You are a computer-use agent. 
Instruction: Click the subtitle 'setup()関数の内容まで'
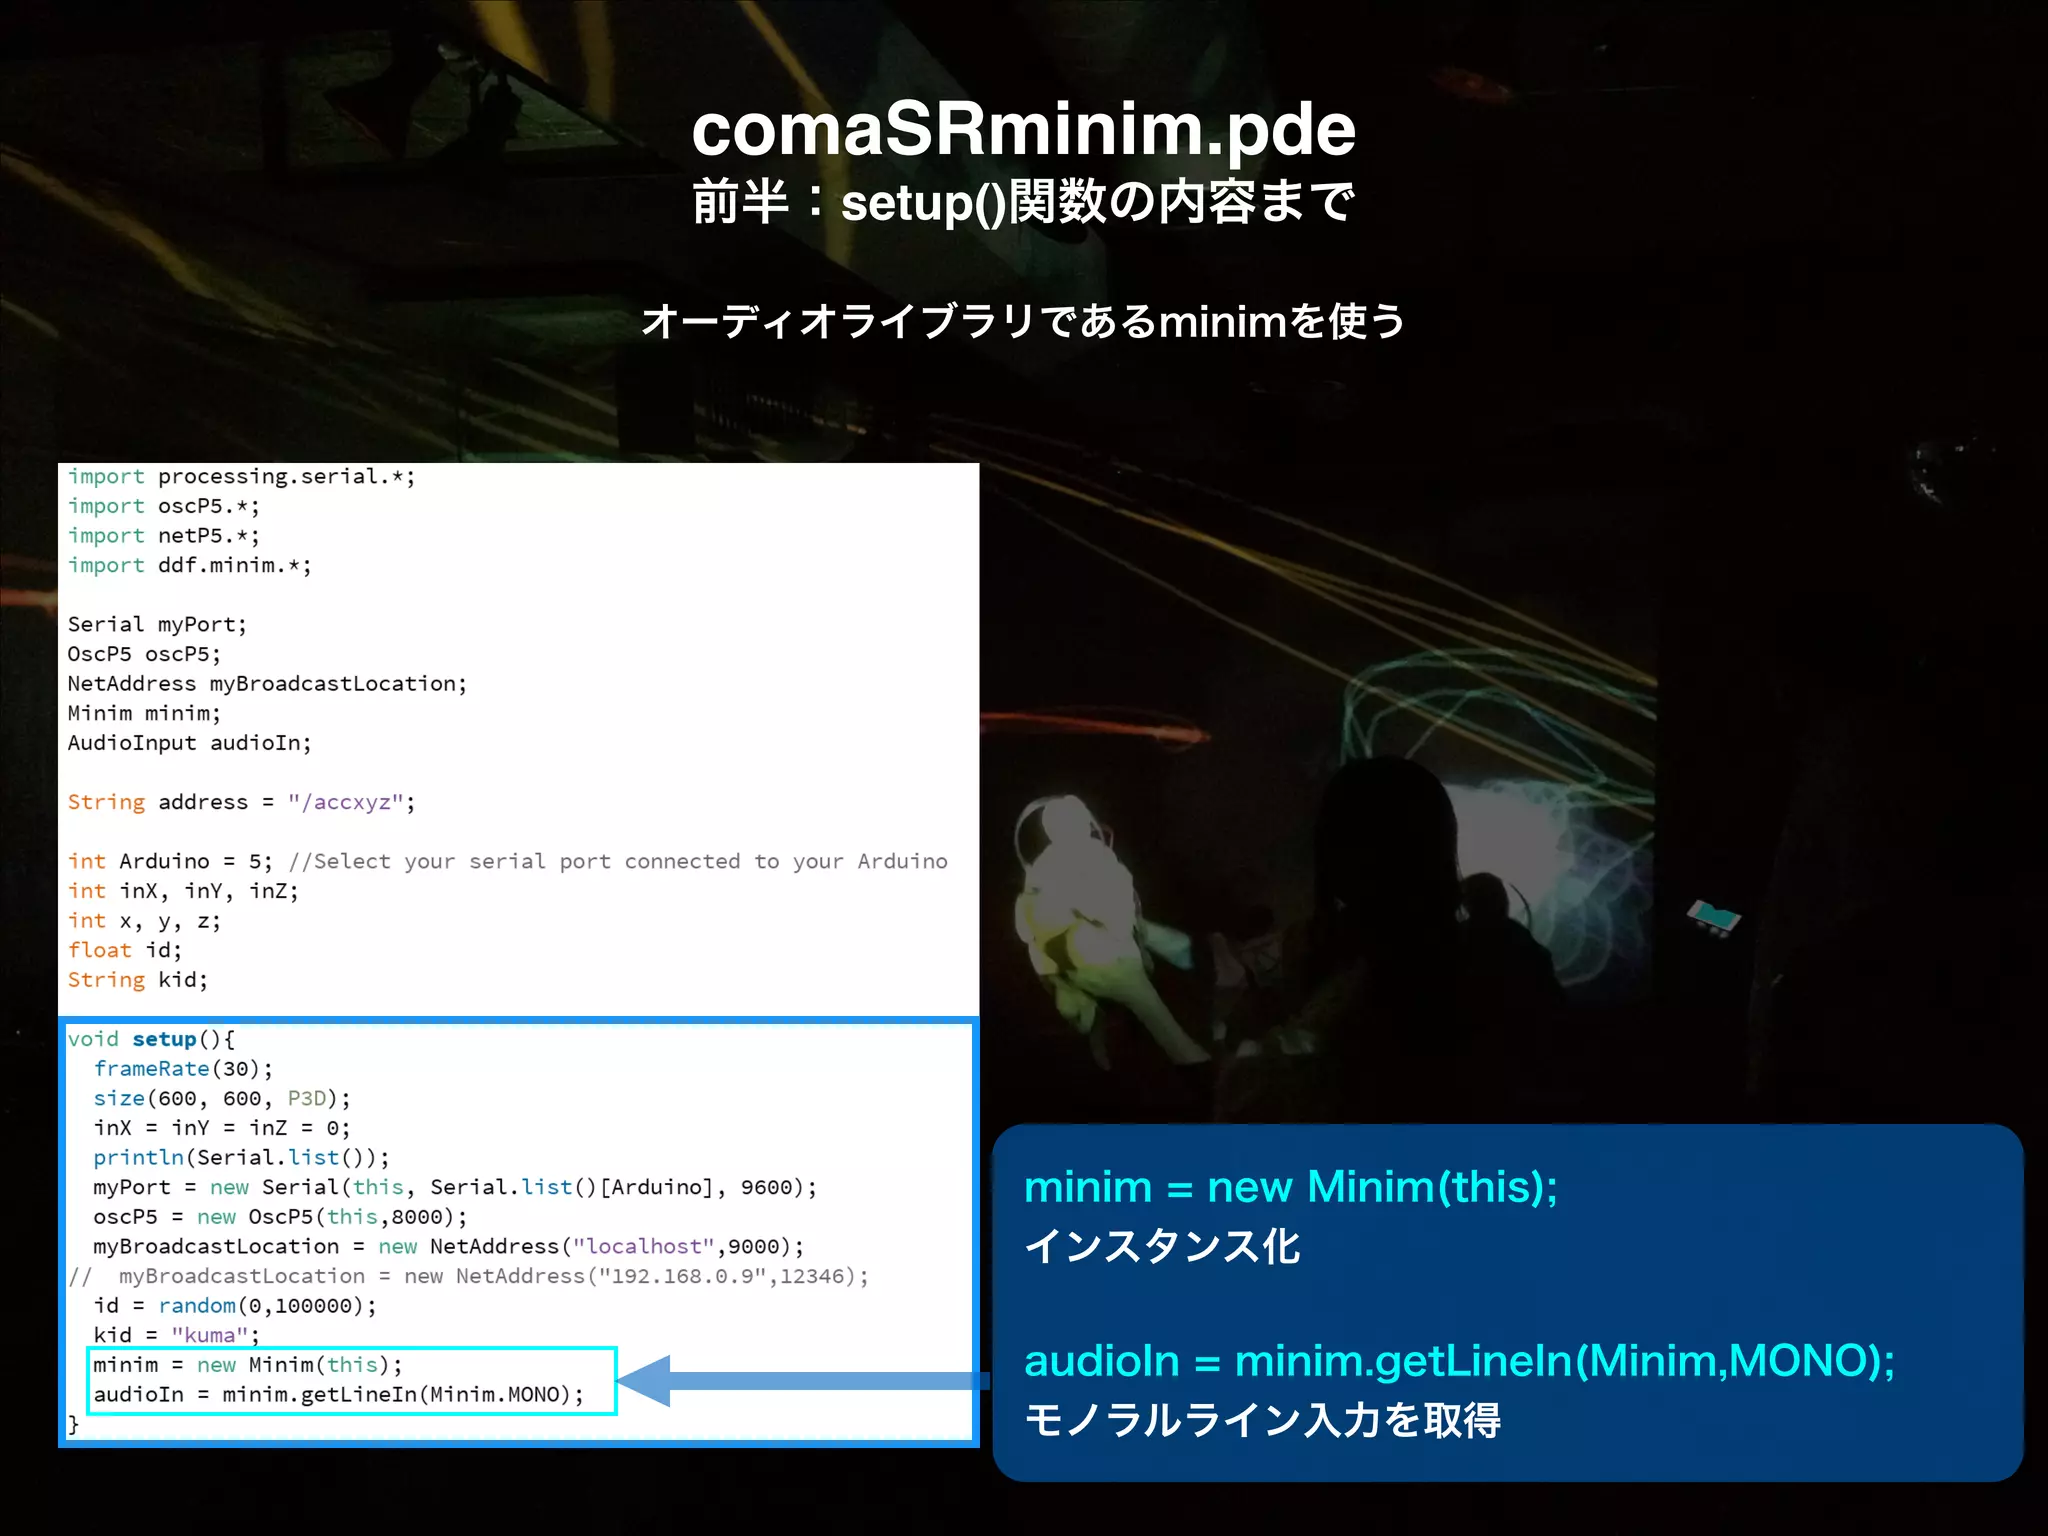[1097, 203]
